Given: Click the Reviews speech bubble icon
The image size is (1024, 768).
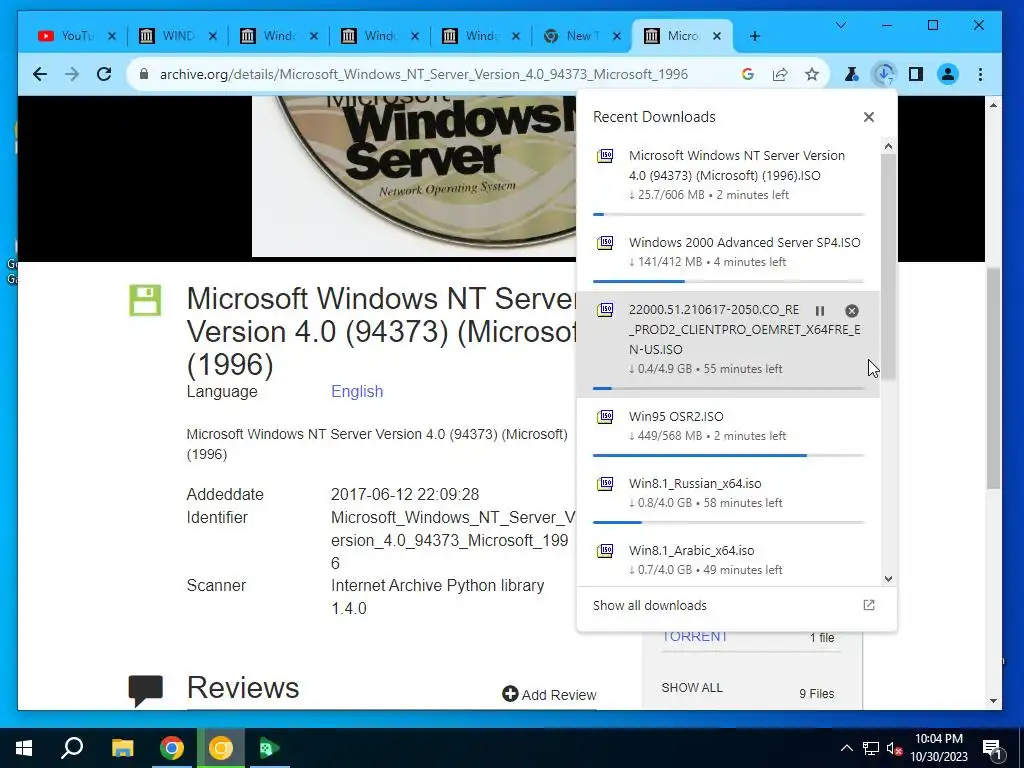Looking at the screenshot, I should click(x=145, y=691).
